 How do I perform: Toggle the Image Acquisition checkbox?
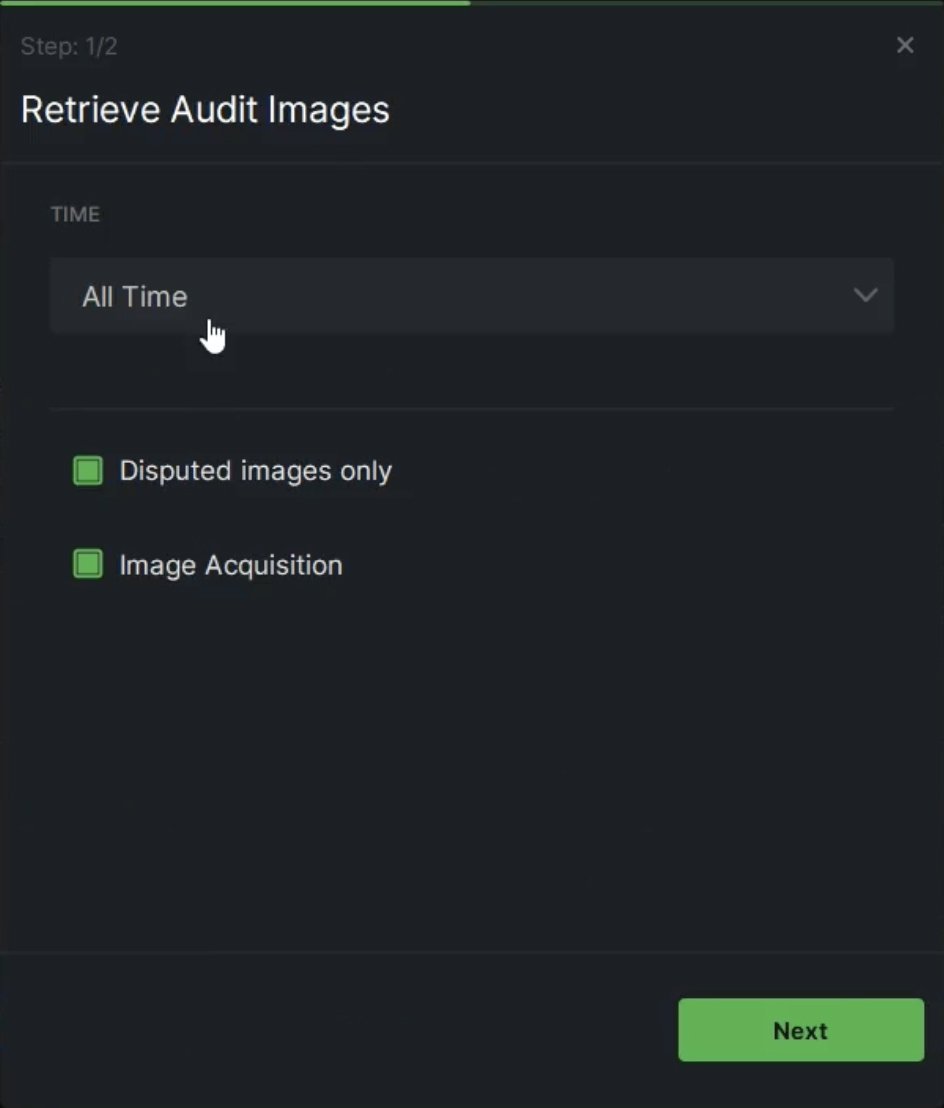[x=88, y=565]
